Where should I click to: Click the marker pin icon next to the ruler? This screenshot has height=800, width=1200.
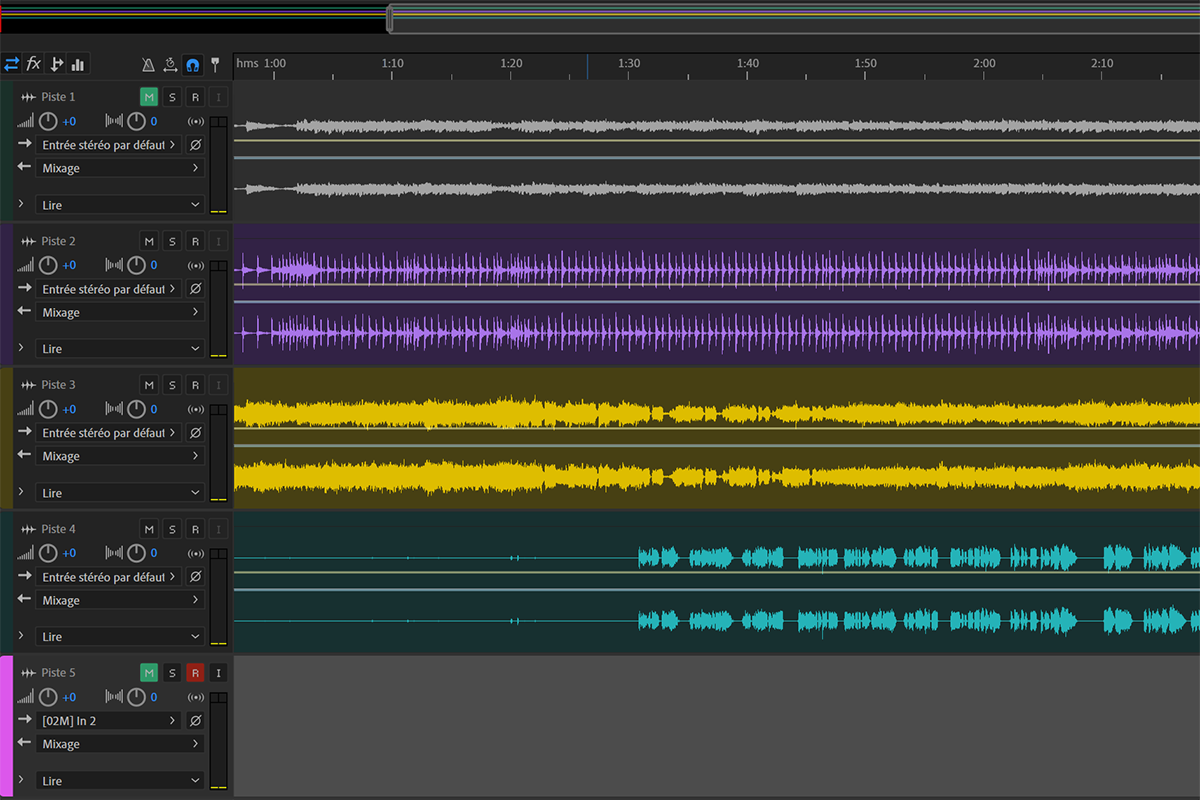(215, 65)
